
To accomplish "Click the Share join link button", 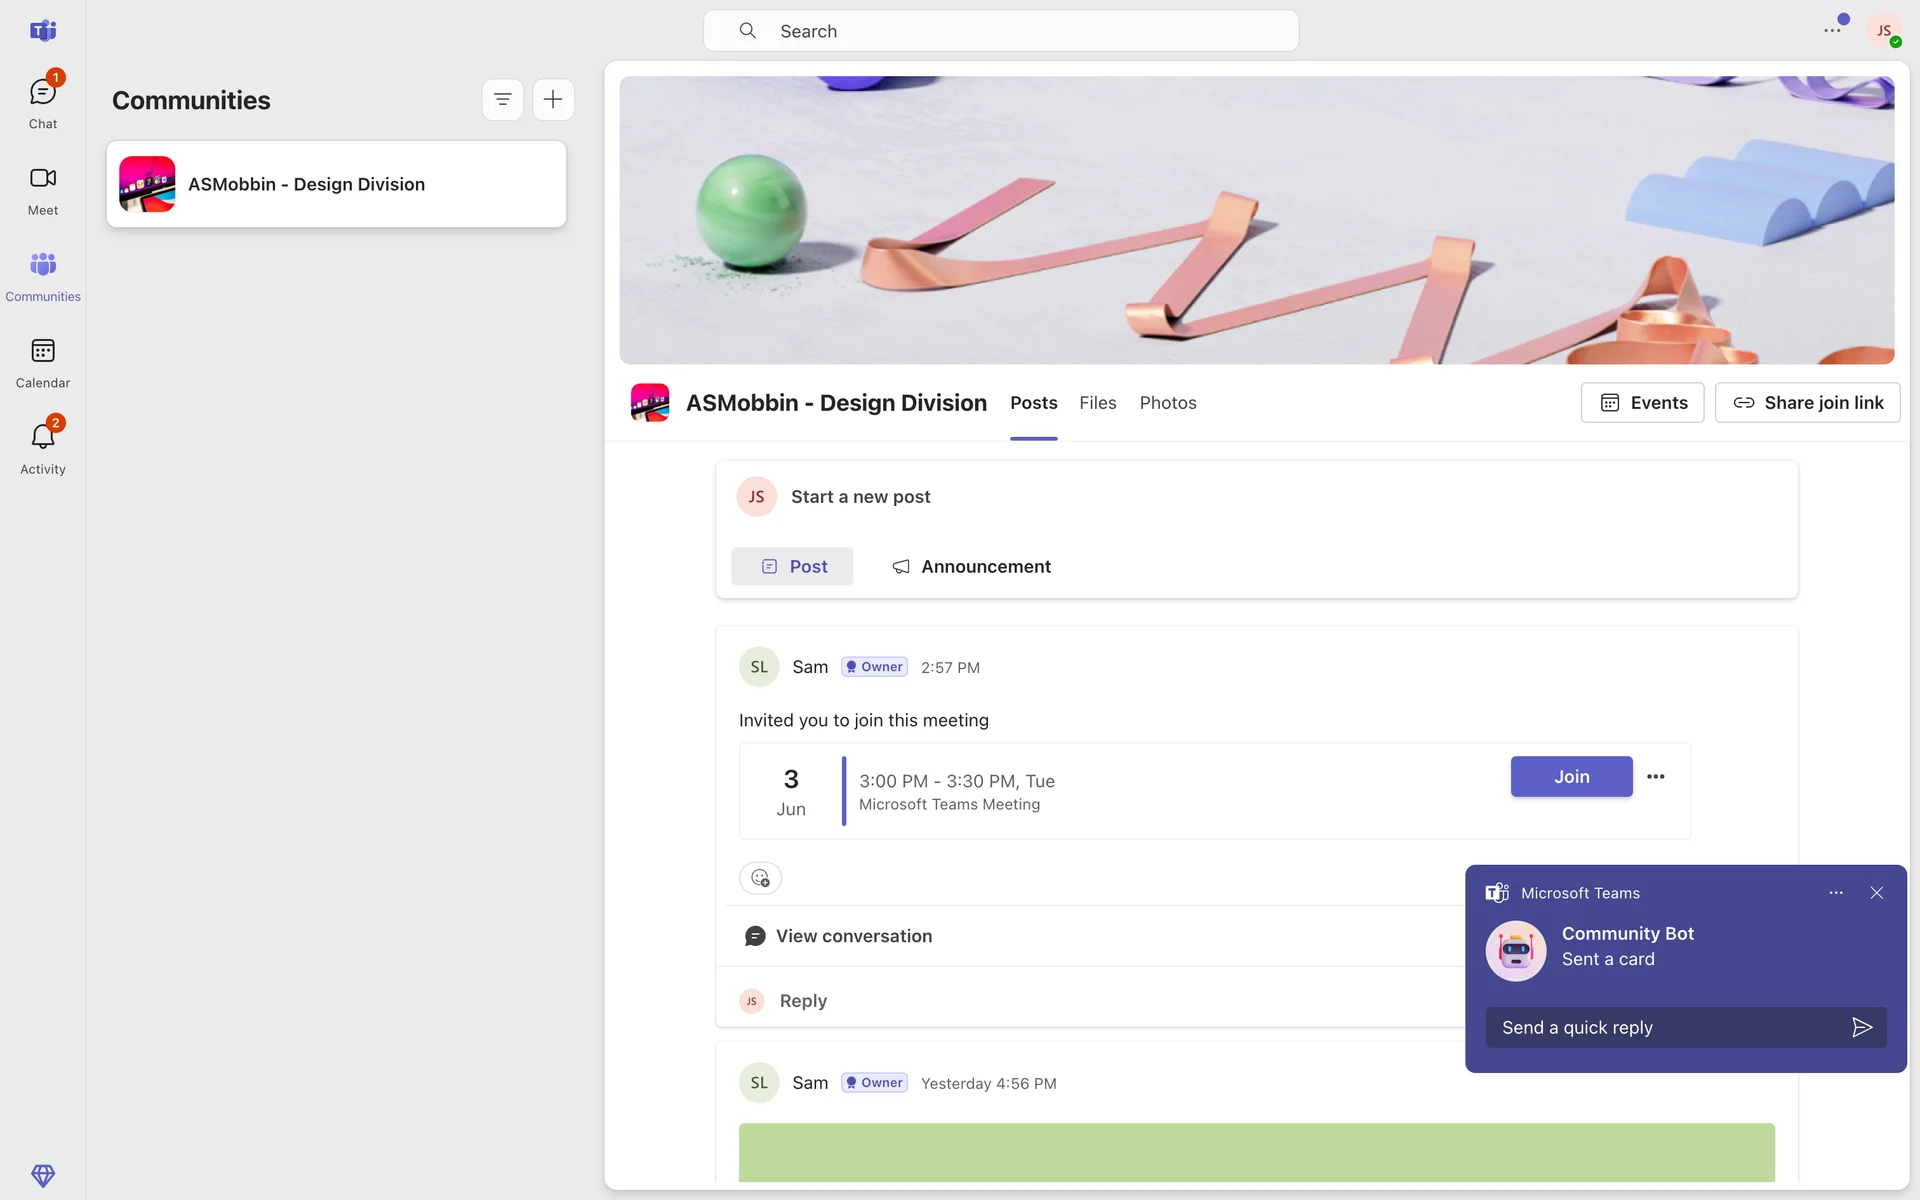I will click(x=1807, y=403).
